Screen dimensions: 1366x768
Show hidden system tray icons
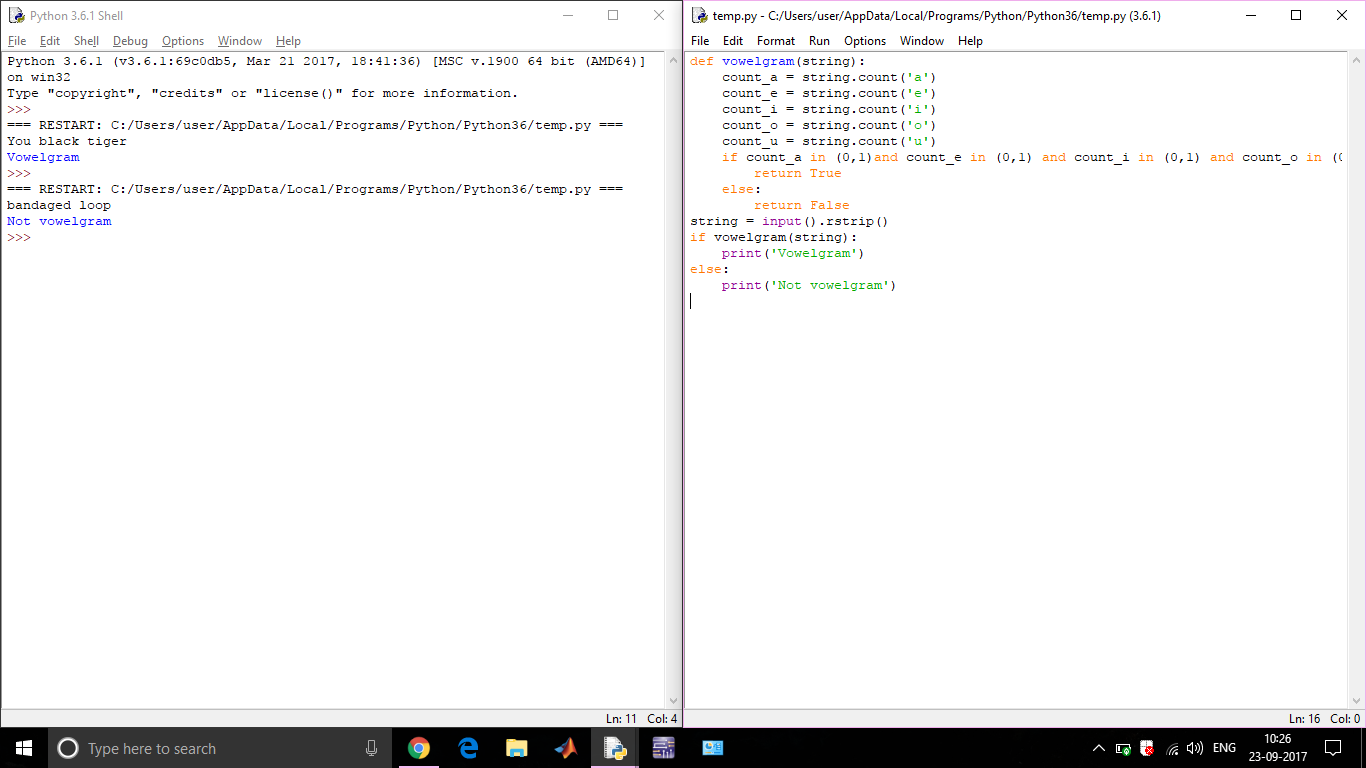click(x=1099, y=748)
